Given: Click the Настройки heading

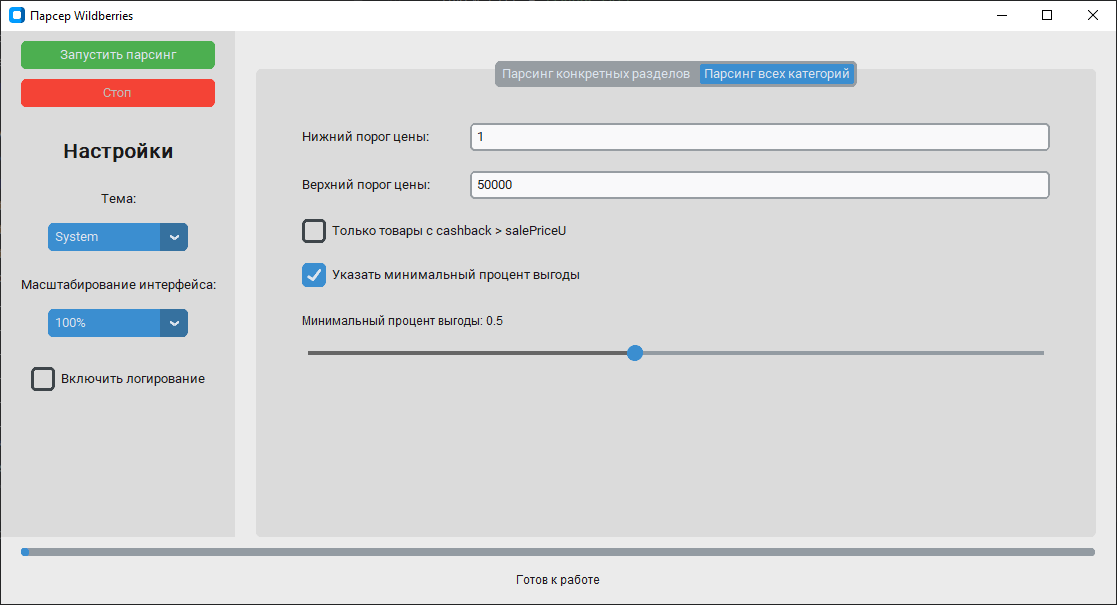Looking at the screenshot, I should (x=118, y=151).
